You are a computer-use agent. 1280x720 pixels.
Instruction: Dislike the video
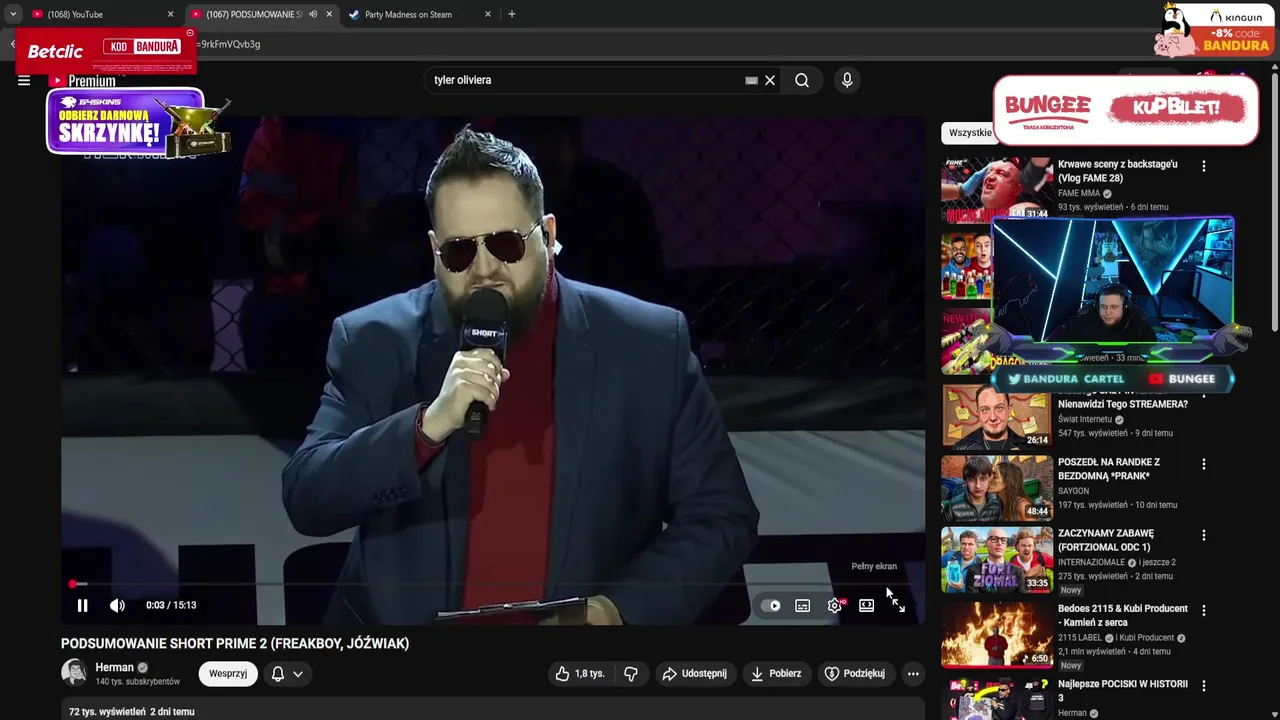(630, 673)
